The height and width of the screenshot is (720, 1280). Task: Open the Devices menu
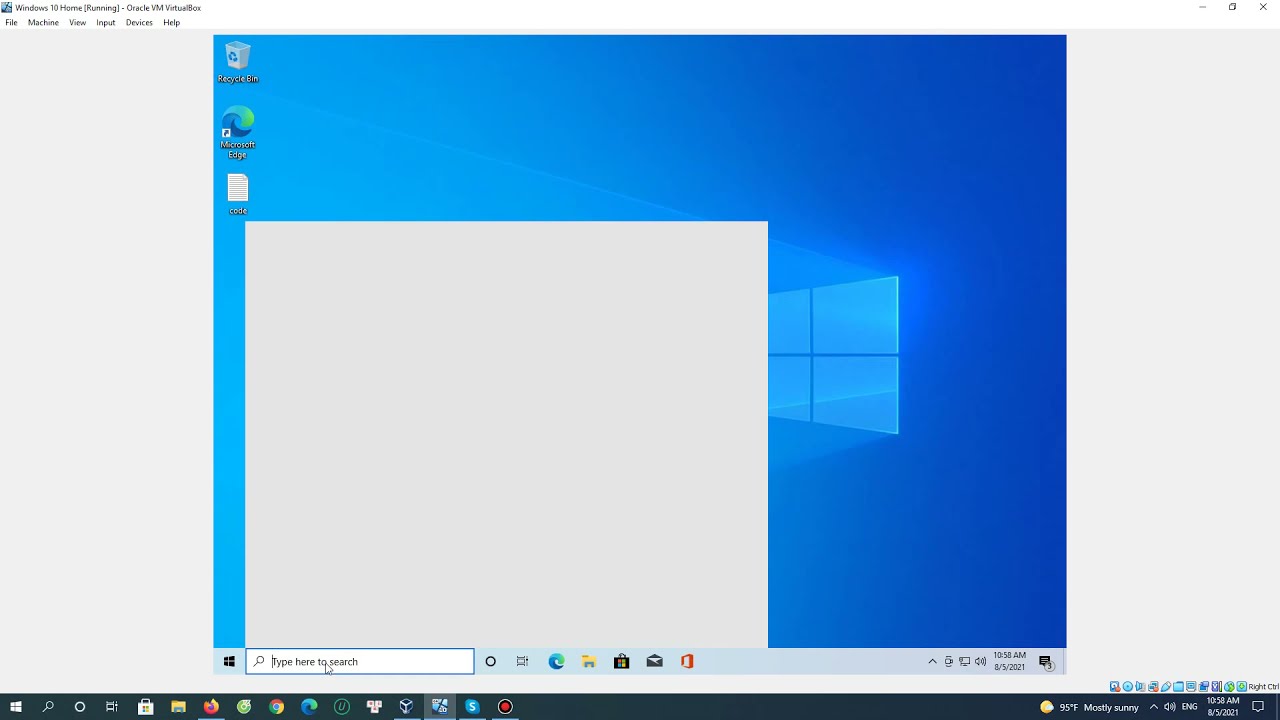click(139, 22)
